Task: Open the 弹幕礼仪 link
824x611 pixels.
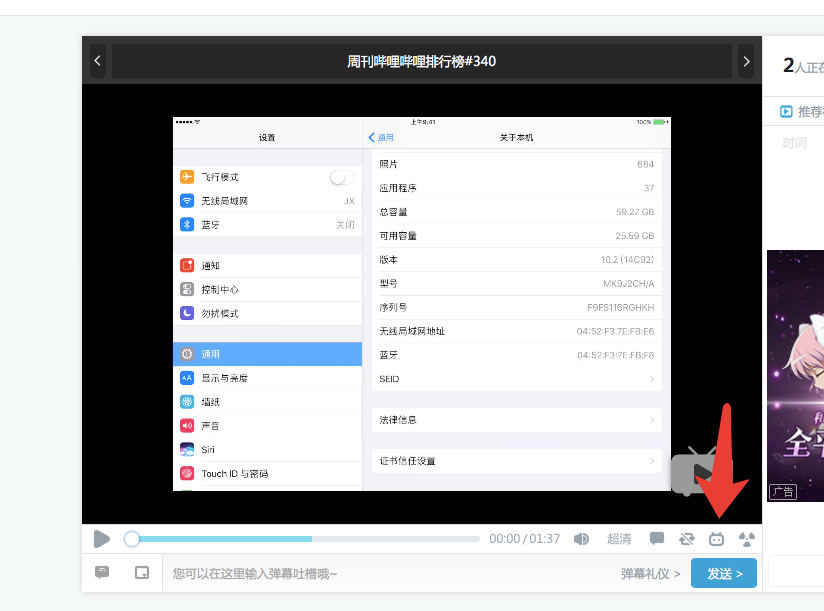Action: 650,574
